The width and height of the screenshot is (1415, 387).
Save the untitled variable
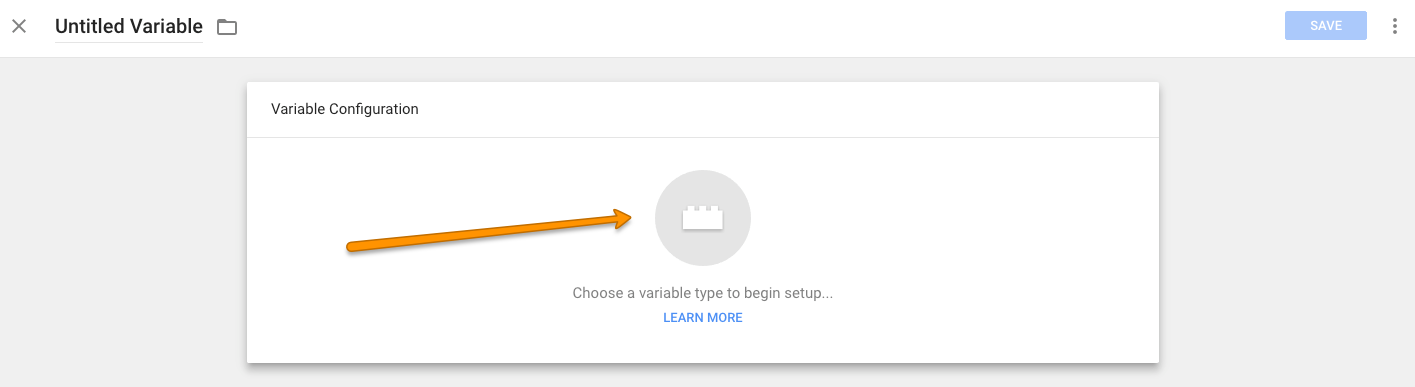[1326, 26]
